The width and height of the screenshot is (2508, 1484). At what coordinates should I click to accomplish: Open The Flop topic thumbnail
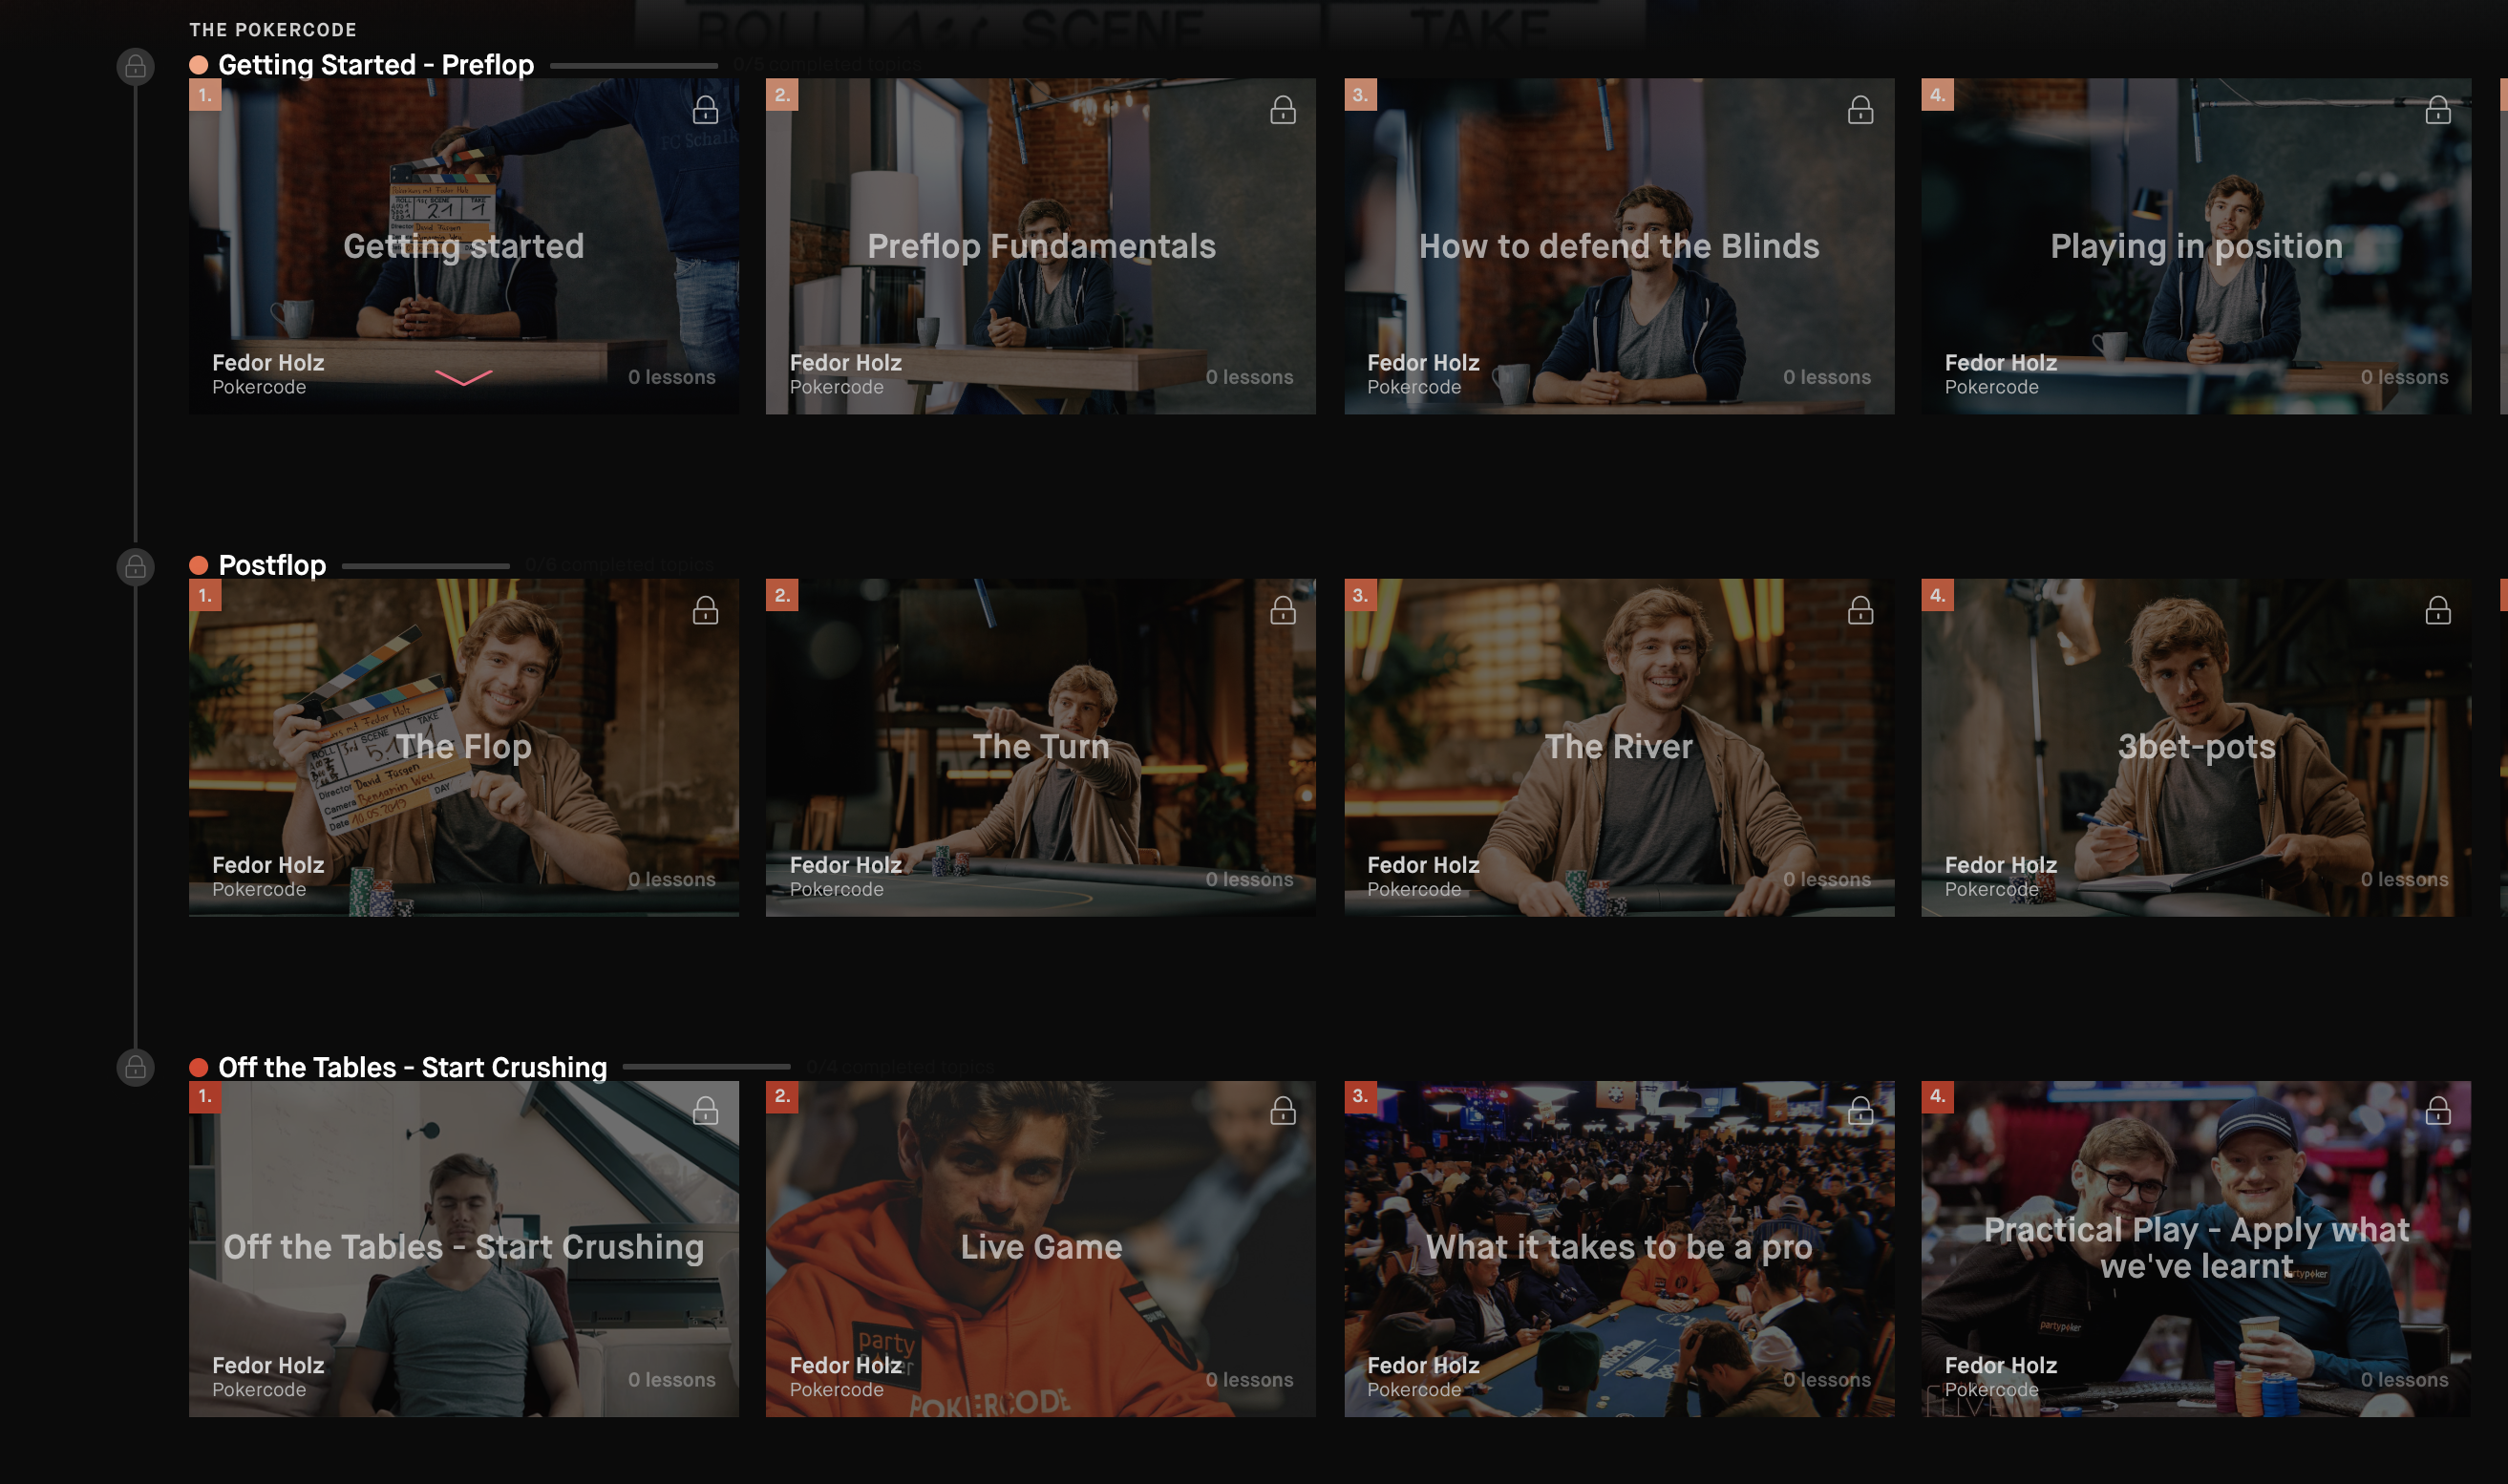(x=463, y=747)
